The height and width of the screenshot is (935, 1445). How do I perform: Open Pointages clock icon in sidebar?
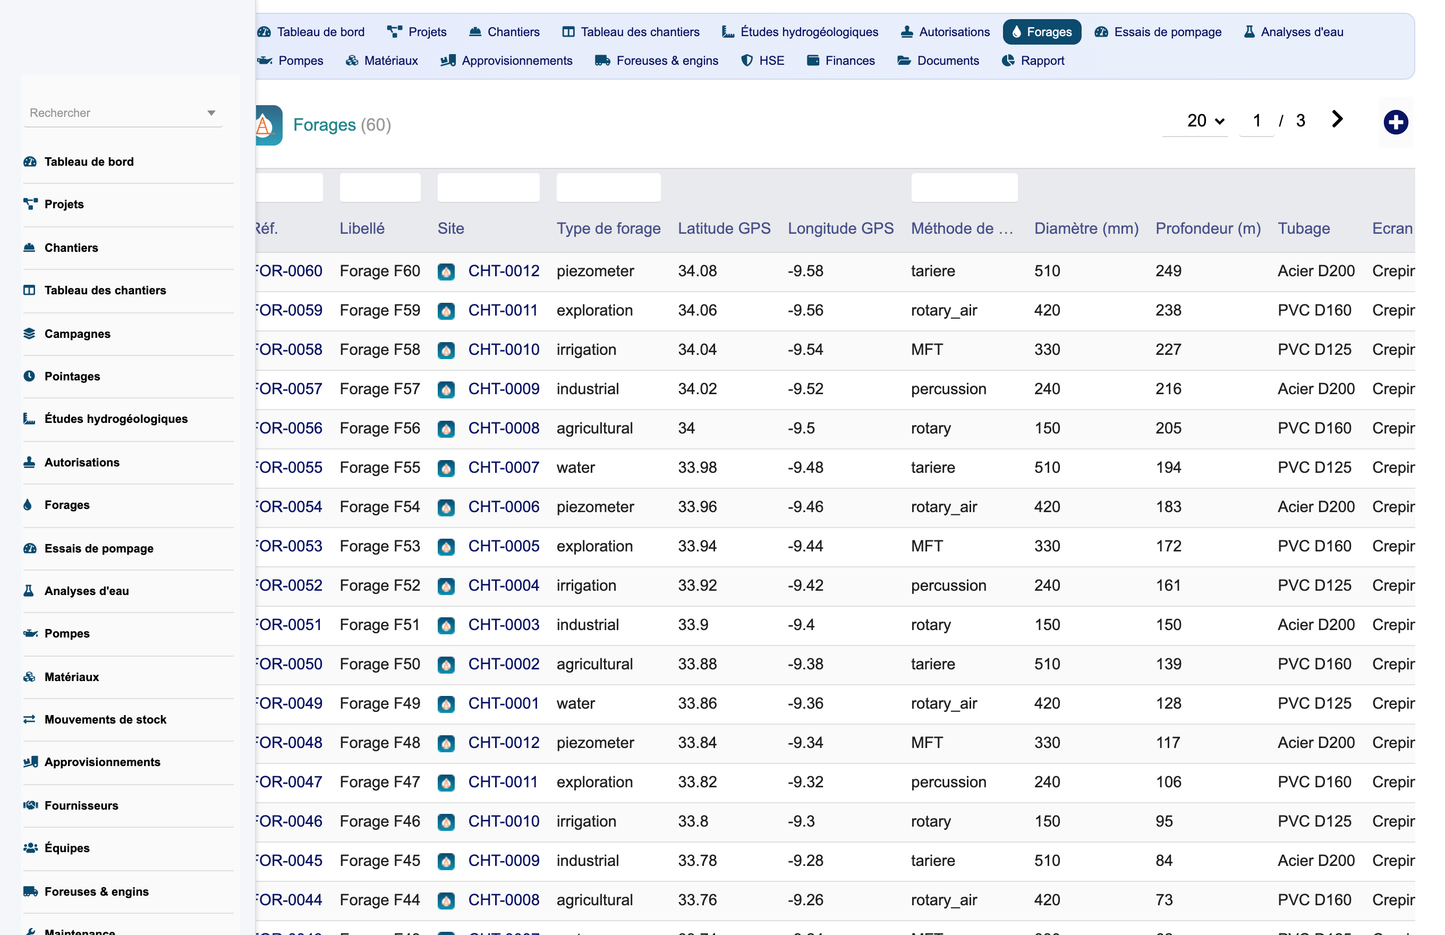pyautogui.click(x=30, y=376)
